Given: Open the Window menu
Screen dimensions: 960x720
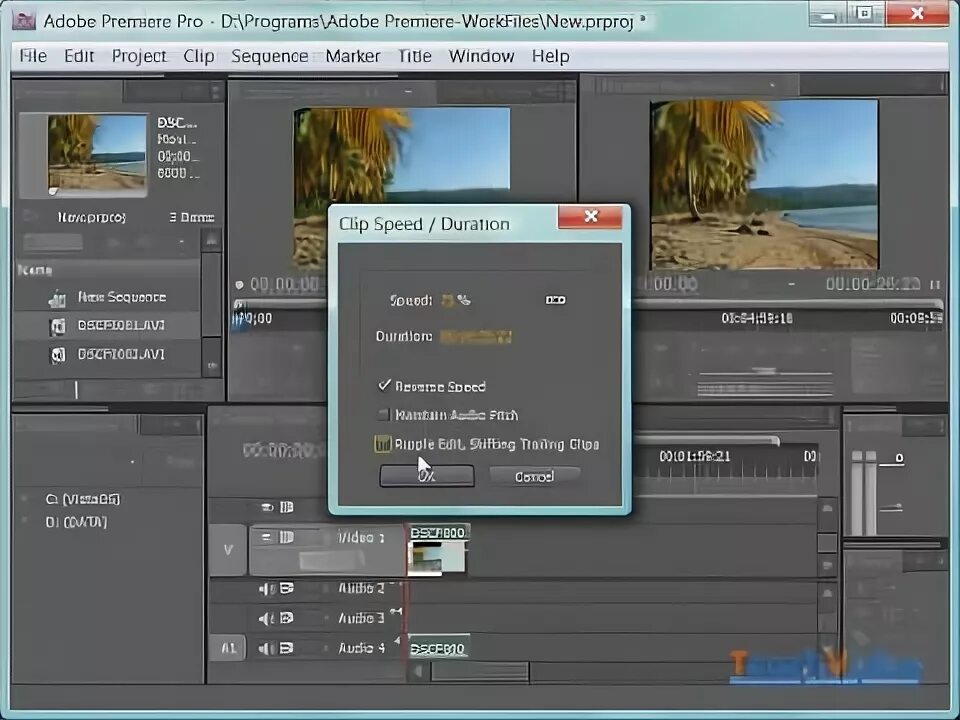Looking at the screenshot, I should coord(481,56).
